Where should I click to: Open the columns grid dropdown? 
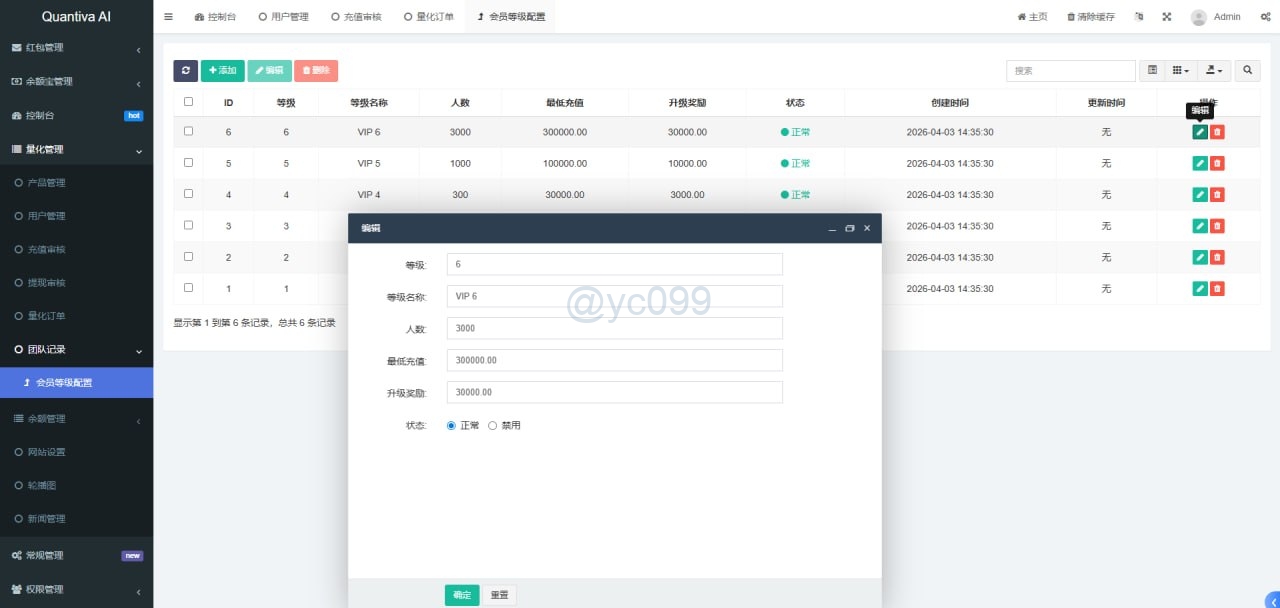pos(1181,71)
